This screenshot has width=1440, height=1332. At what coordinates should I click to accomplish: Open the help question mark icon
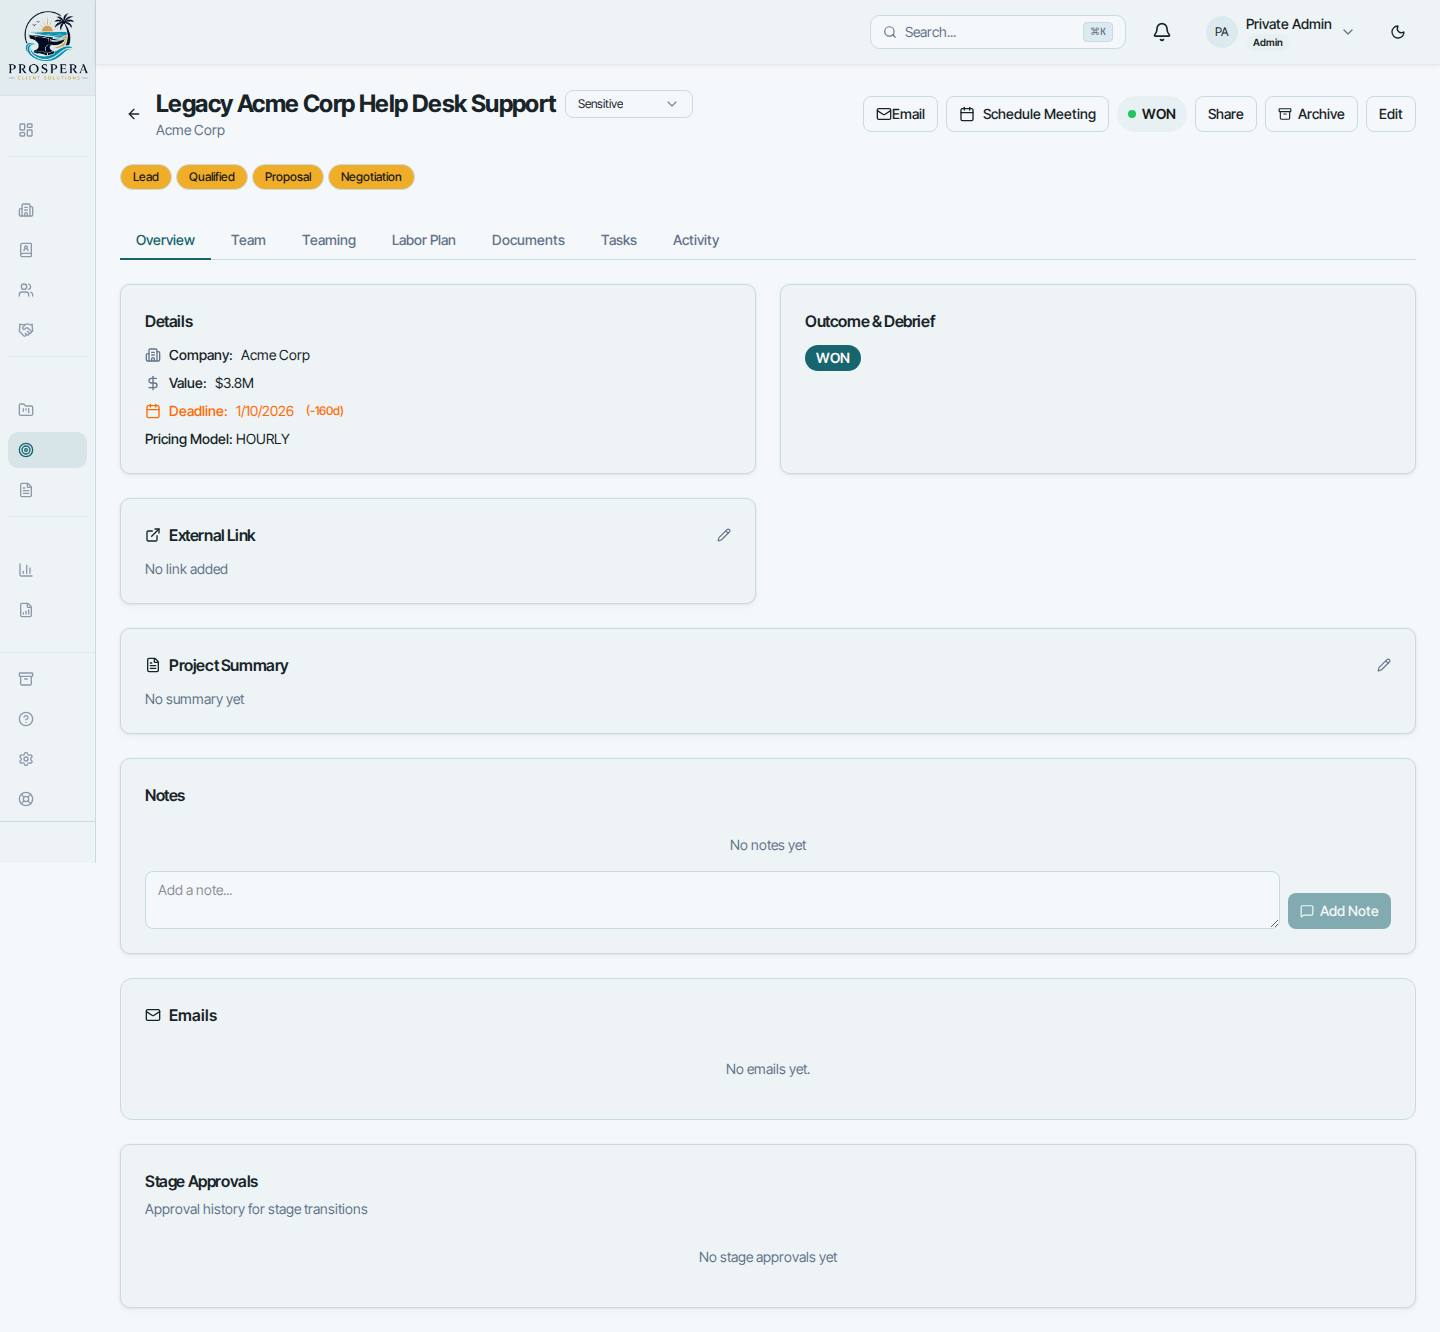[26, 719]
